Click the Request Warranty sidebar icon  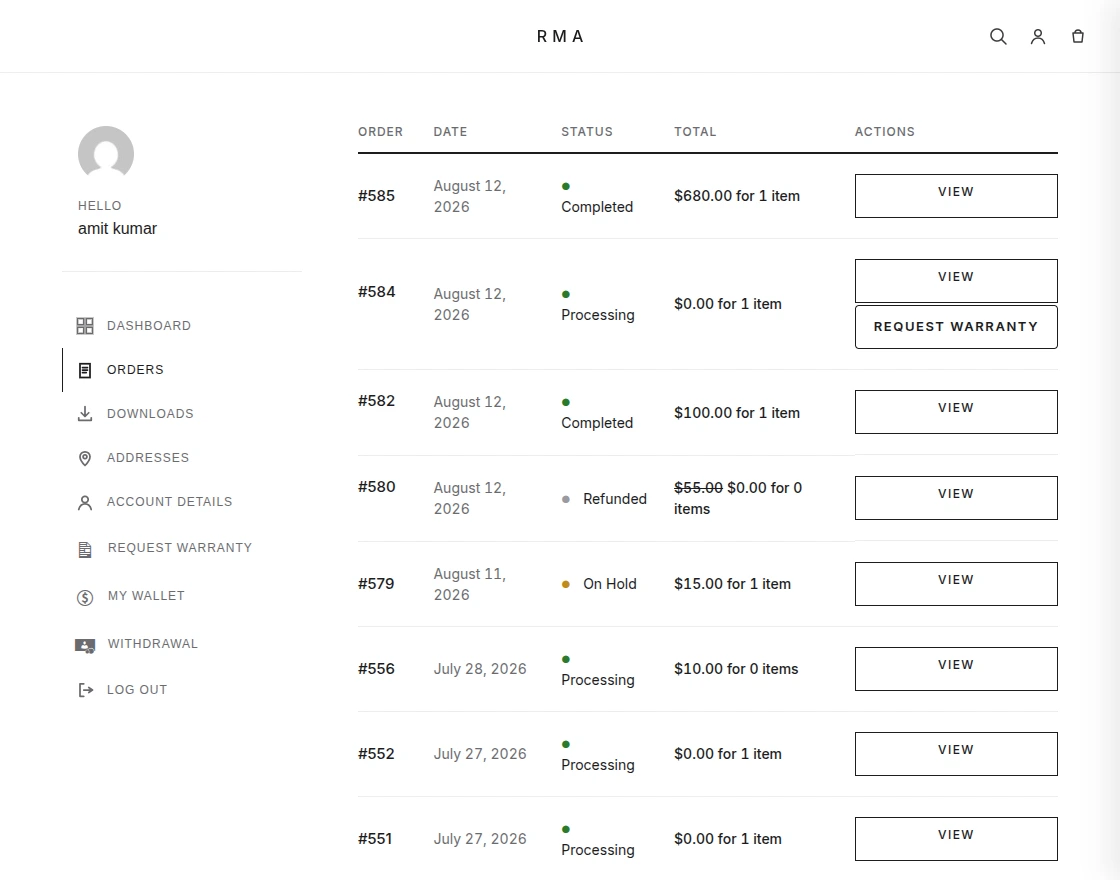(x=85, y=549)
